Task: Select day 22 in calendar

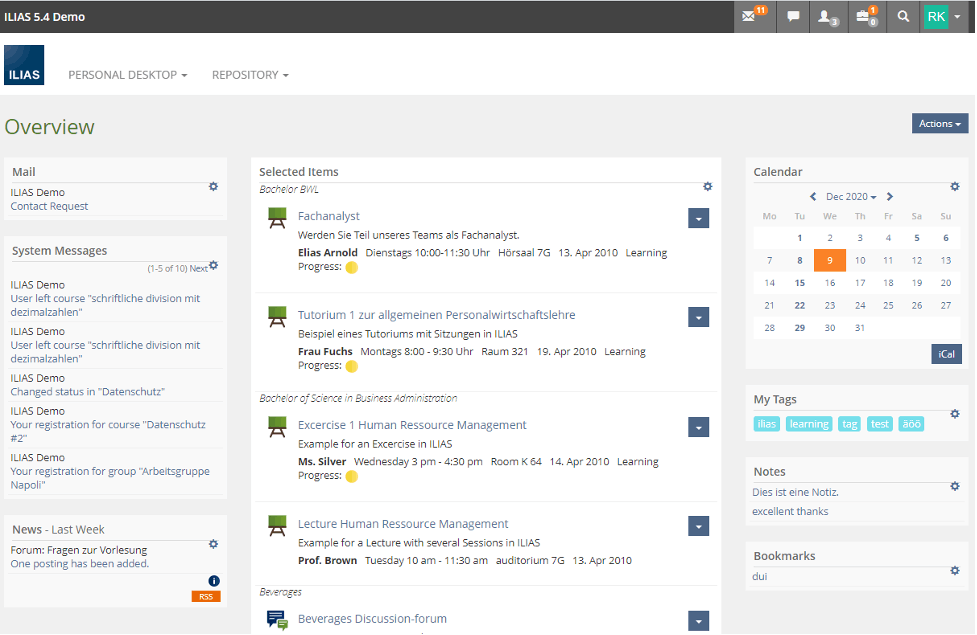Action: [x=799, y=305]
